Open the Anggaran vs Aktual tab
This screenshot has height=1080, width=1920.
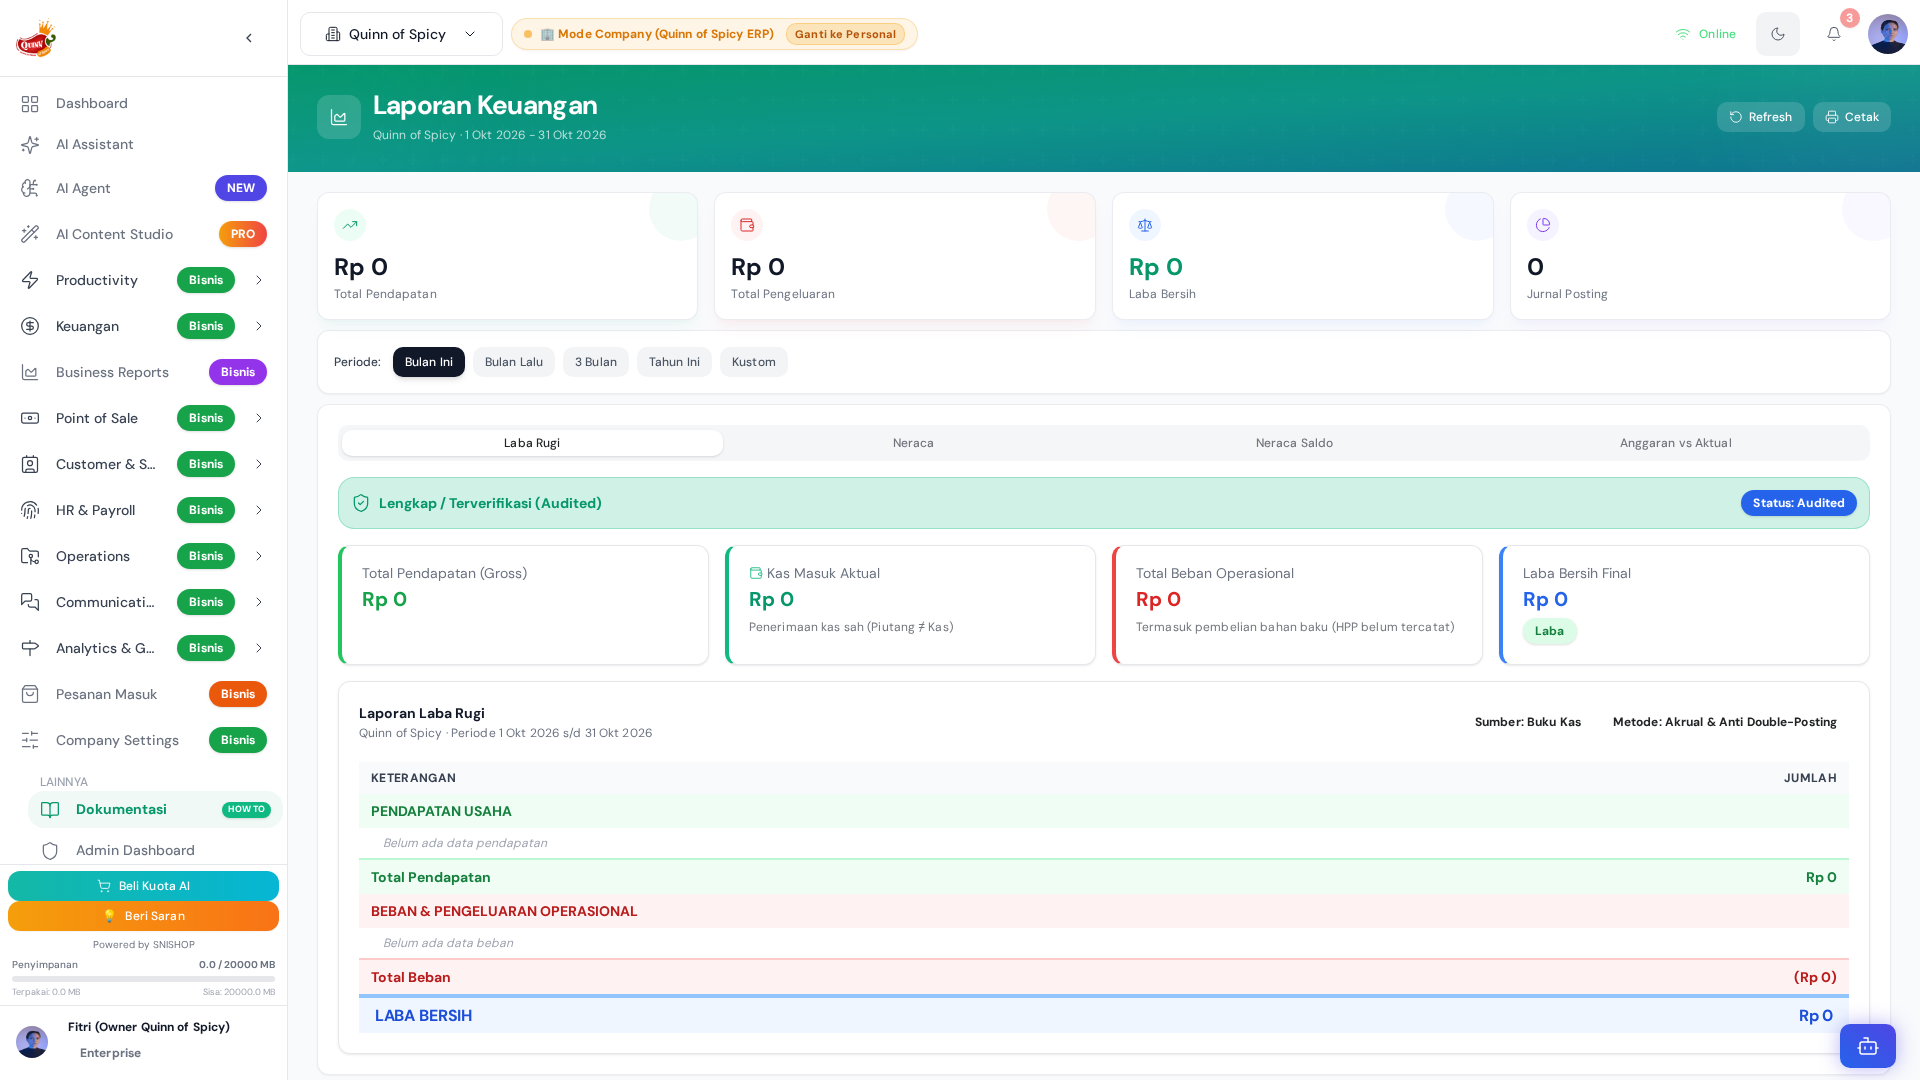click(1676, 443)
